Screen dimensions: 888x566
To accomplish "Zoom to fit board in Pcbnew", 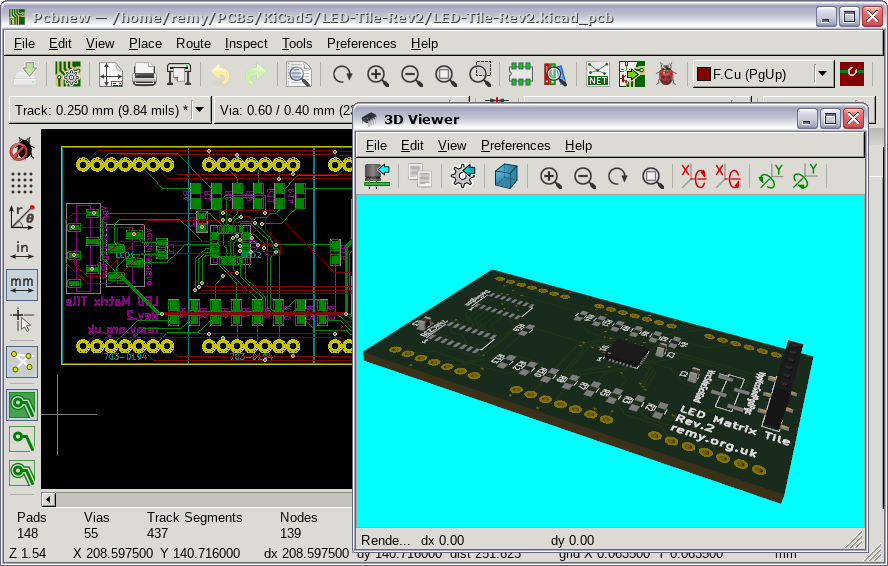I will coord(446,75).
